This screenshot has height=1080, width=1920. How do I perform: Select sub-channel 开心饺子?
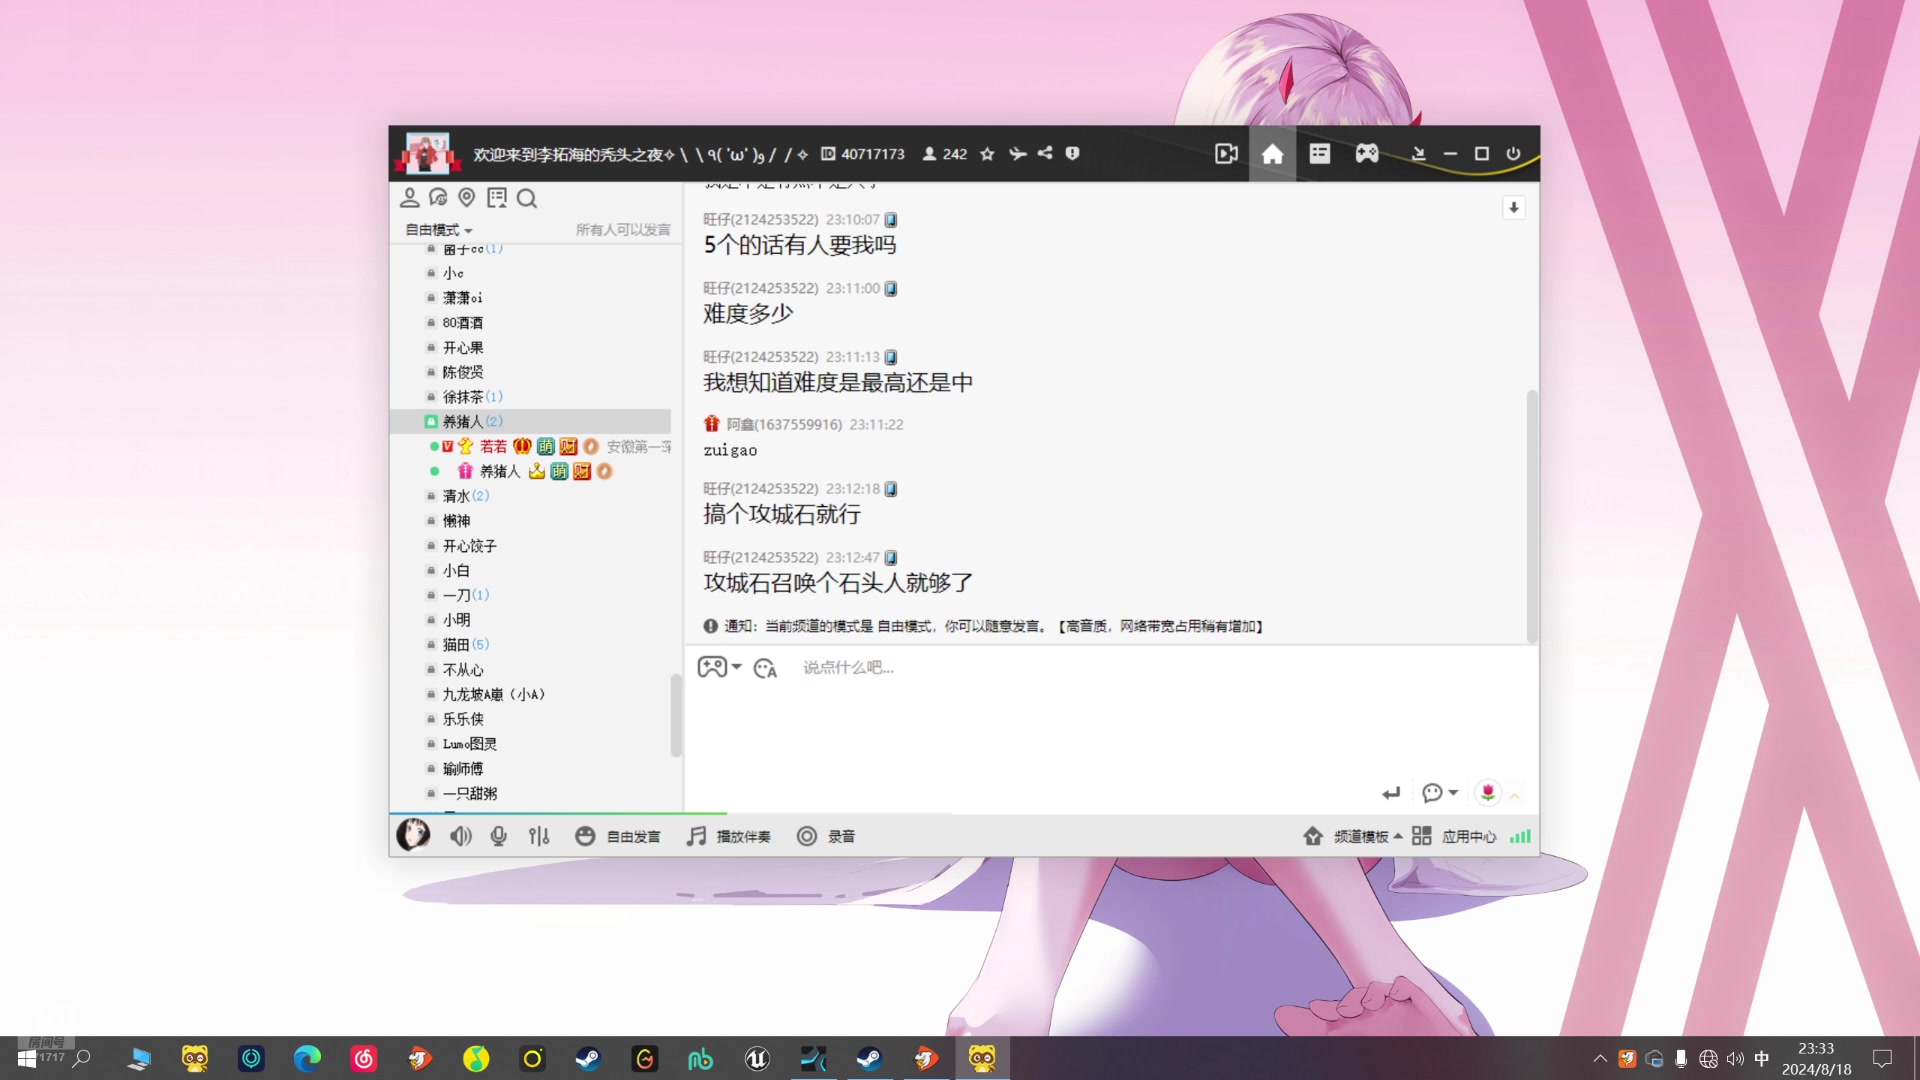coord(470,546)
